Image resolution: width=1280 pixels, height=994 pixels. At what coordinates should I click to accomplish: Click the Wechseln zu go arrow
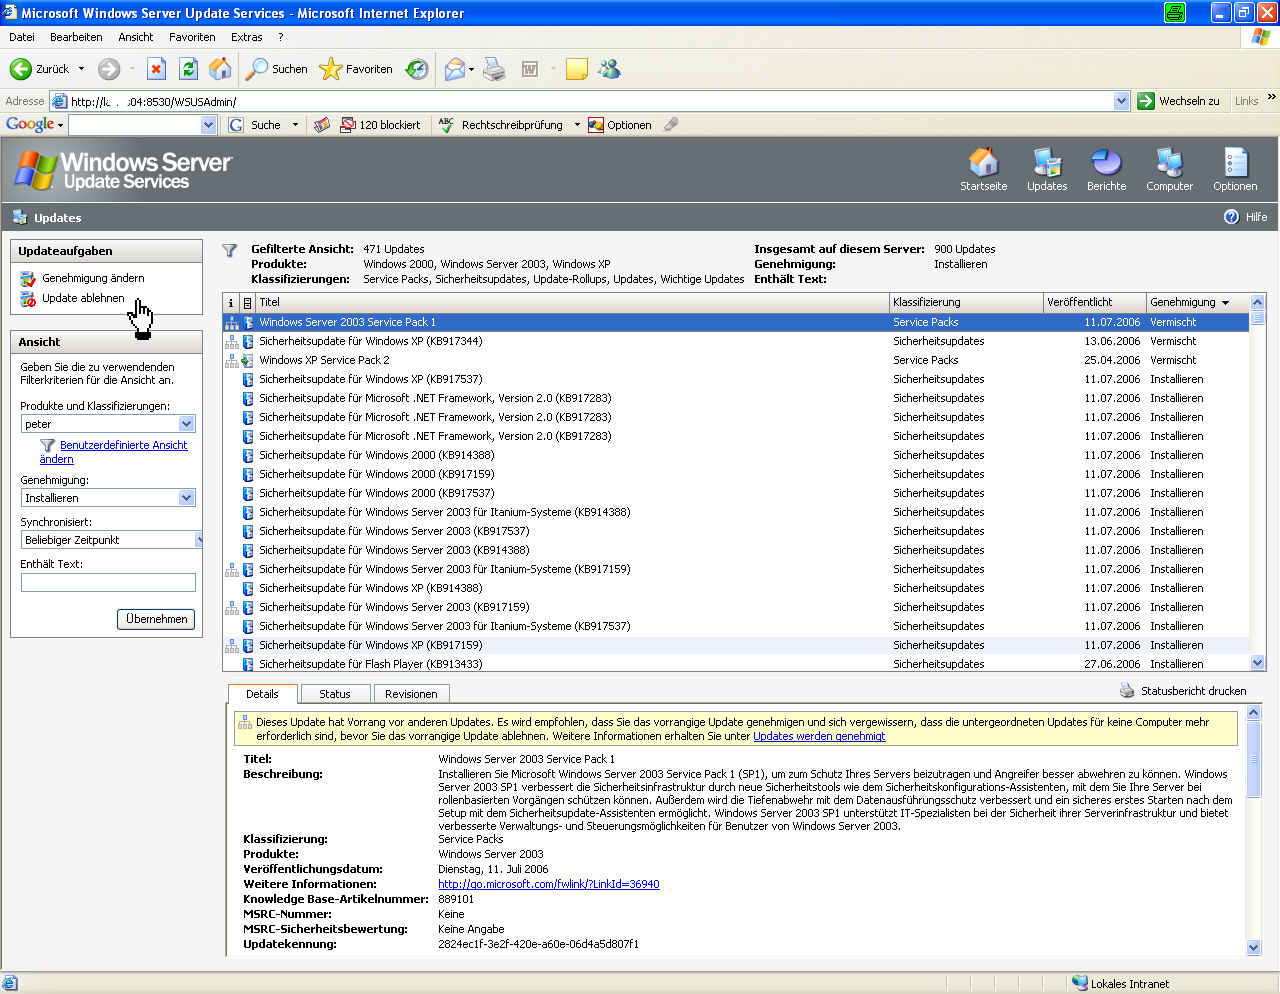[x=1146, y=101]
